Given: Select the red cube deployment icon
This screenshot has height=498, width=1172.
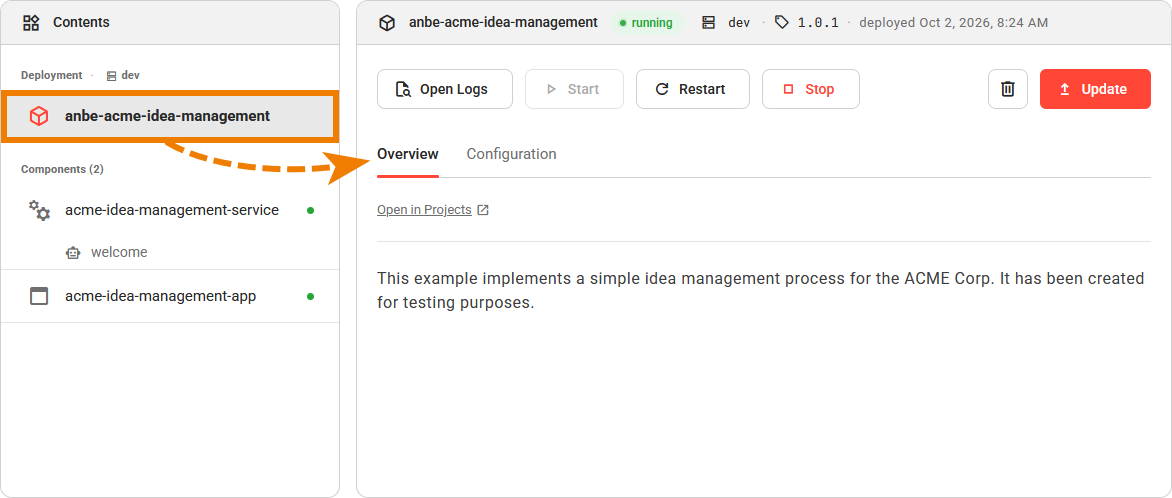Looking at the screenshot, I should click(x=39, y=116).
